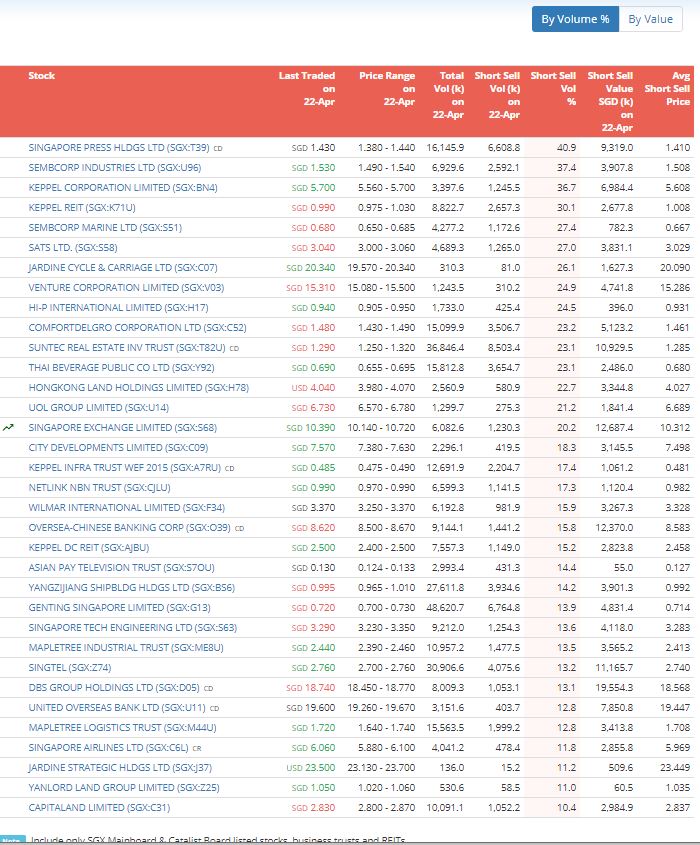Open Netlink NBN Trust (SGX:CJLU) link
The height and width of the screenshot is (845, 700).
pos(99,487)
